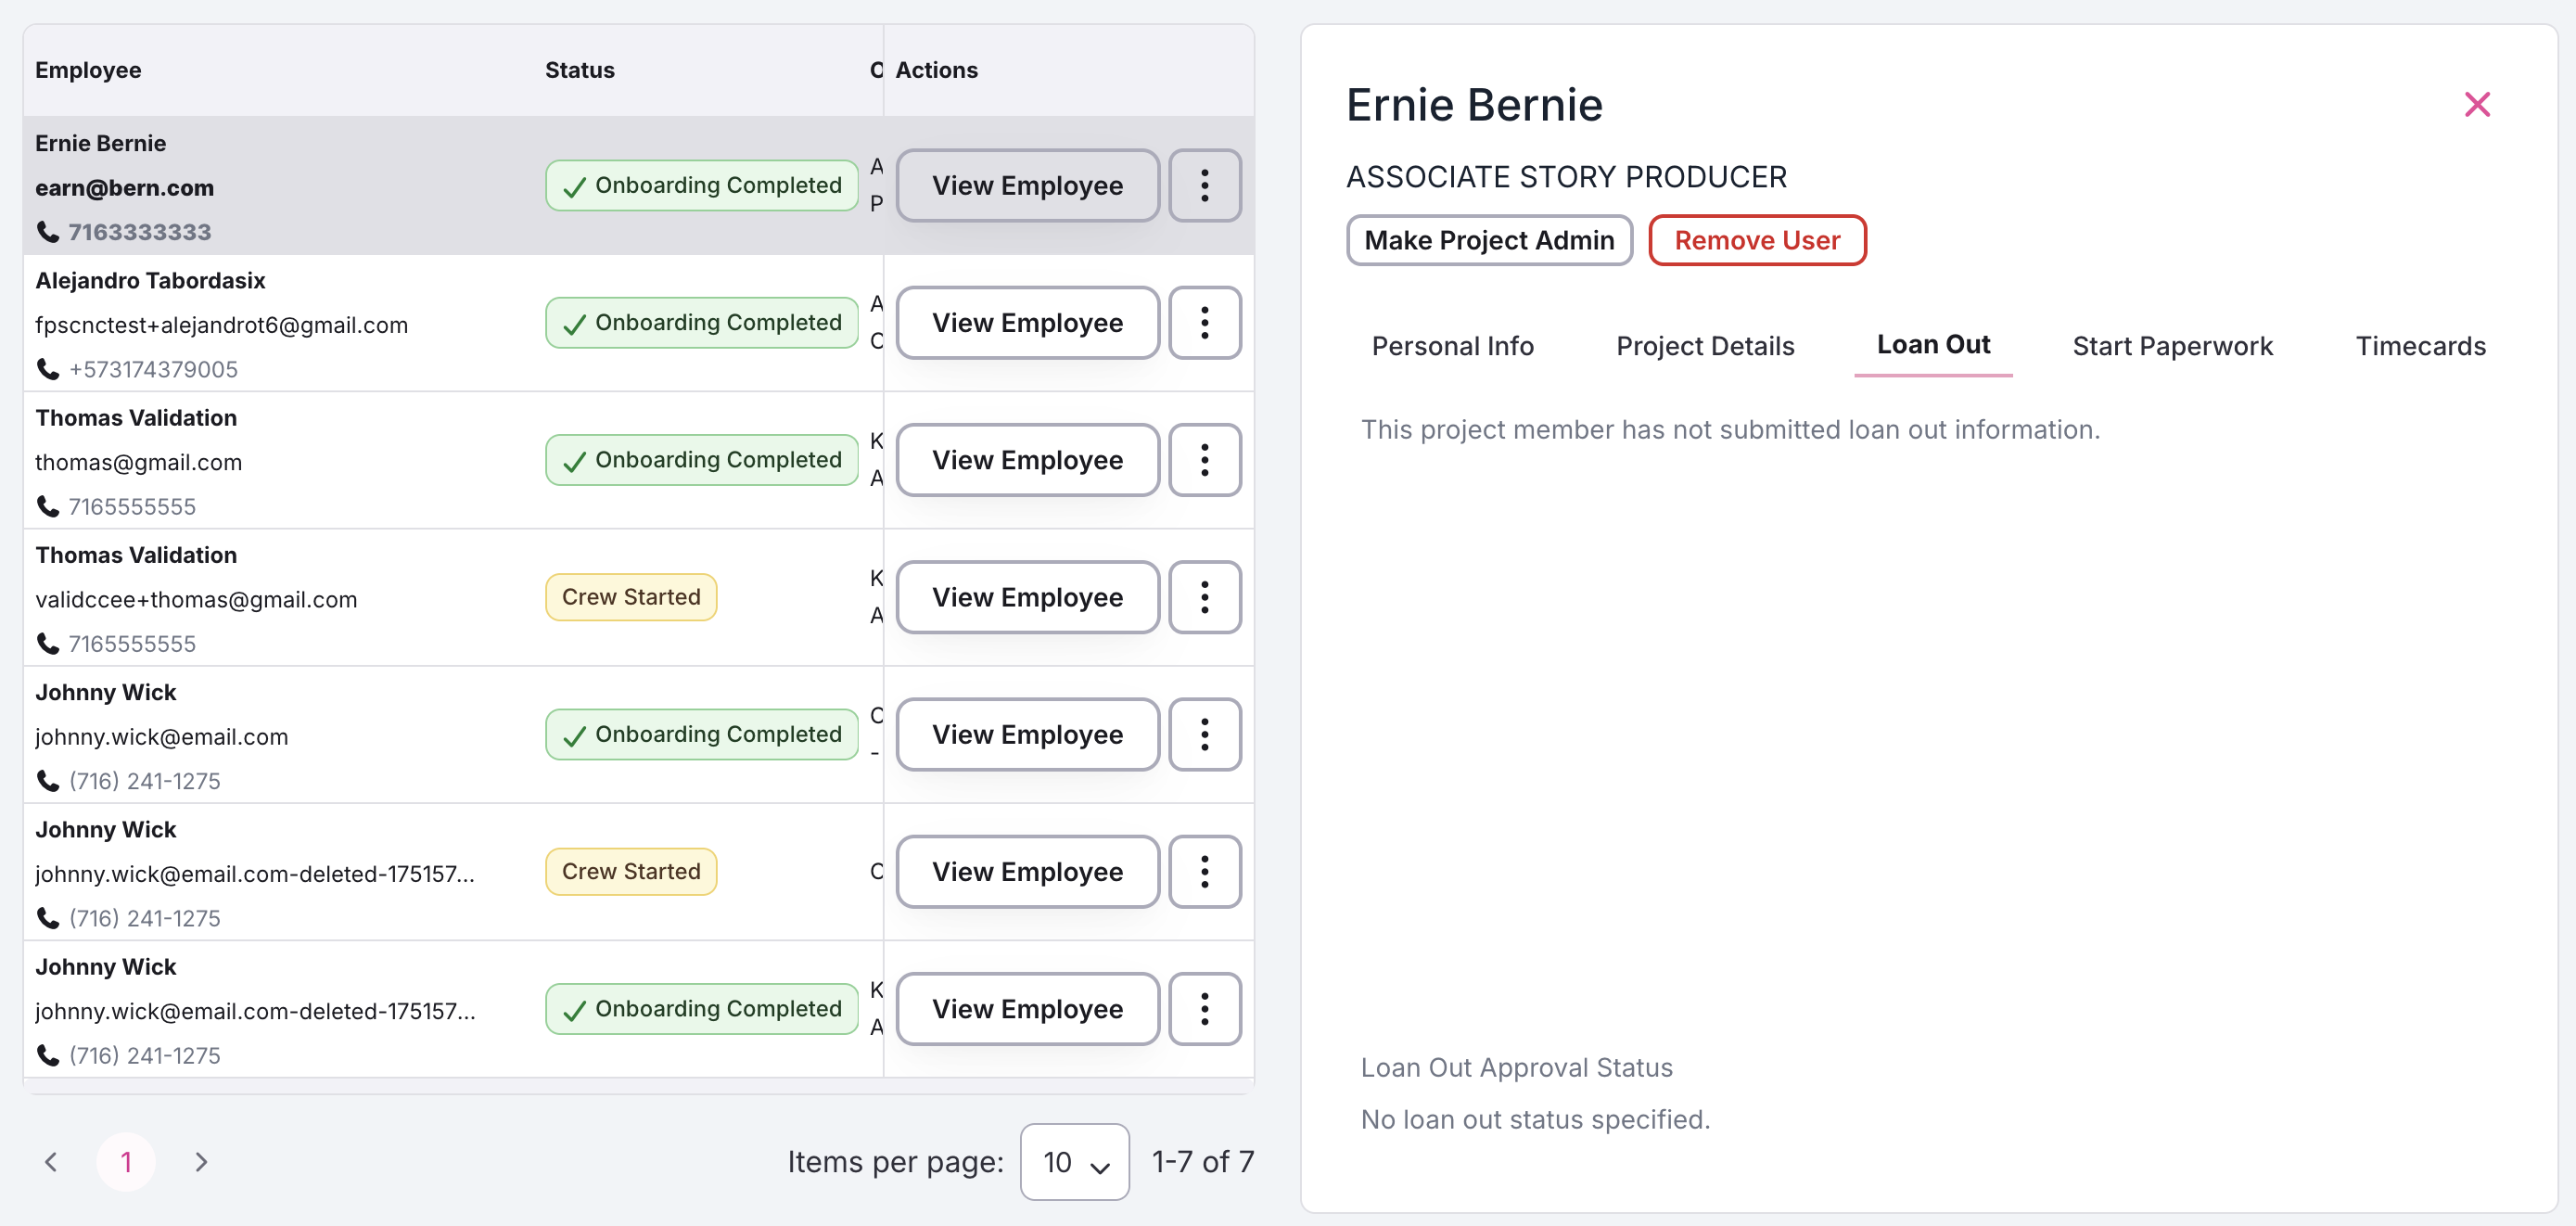Open the Start Paperwork tab
Screen dimensions: 2576x1226
(2172, 346)
